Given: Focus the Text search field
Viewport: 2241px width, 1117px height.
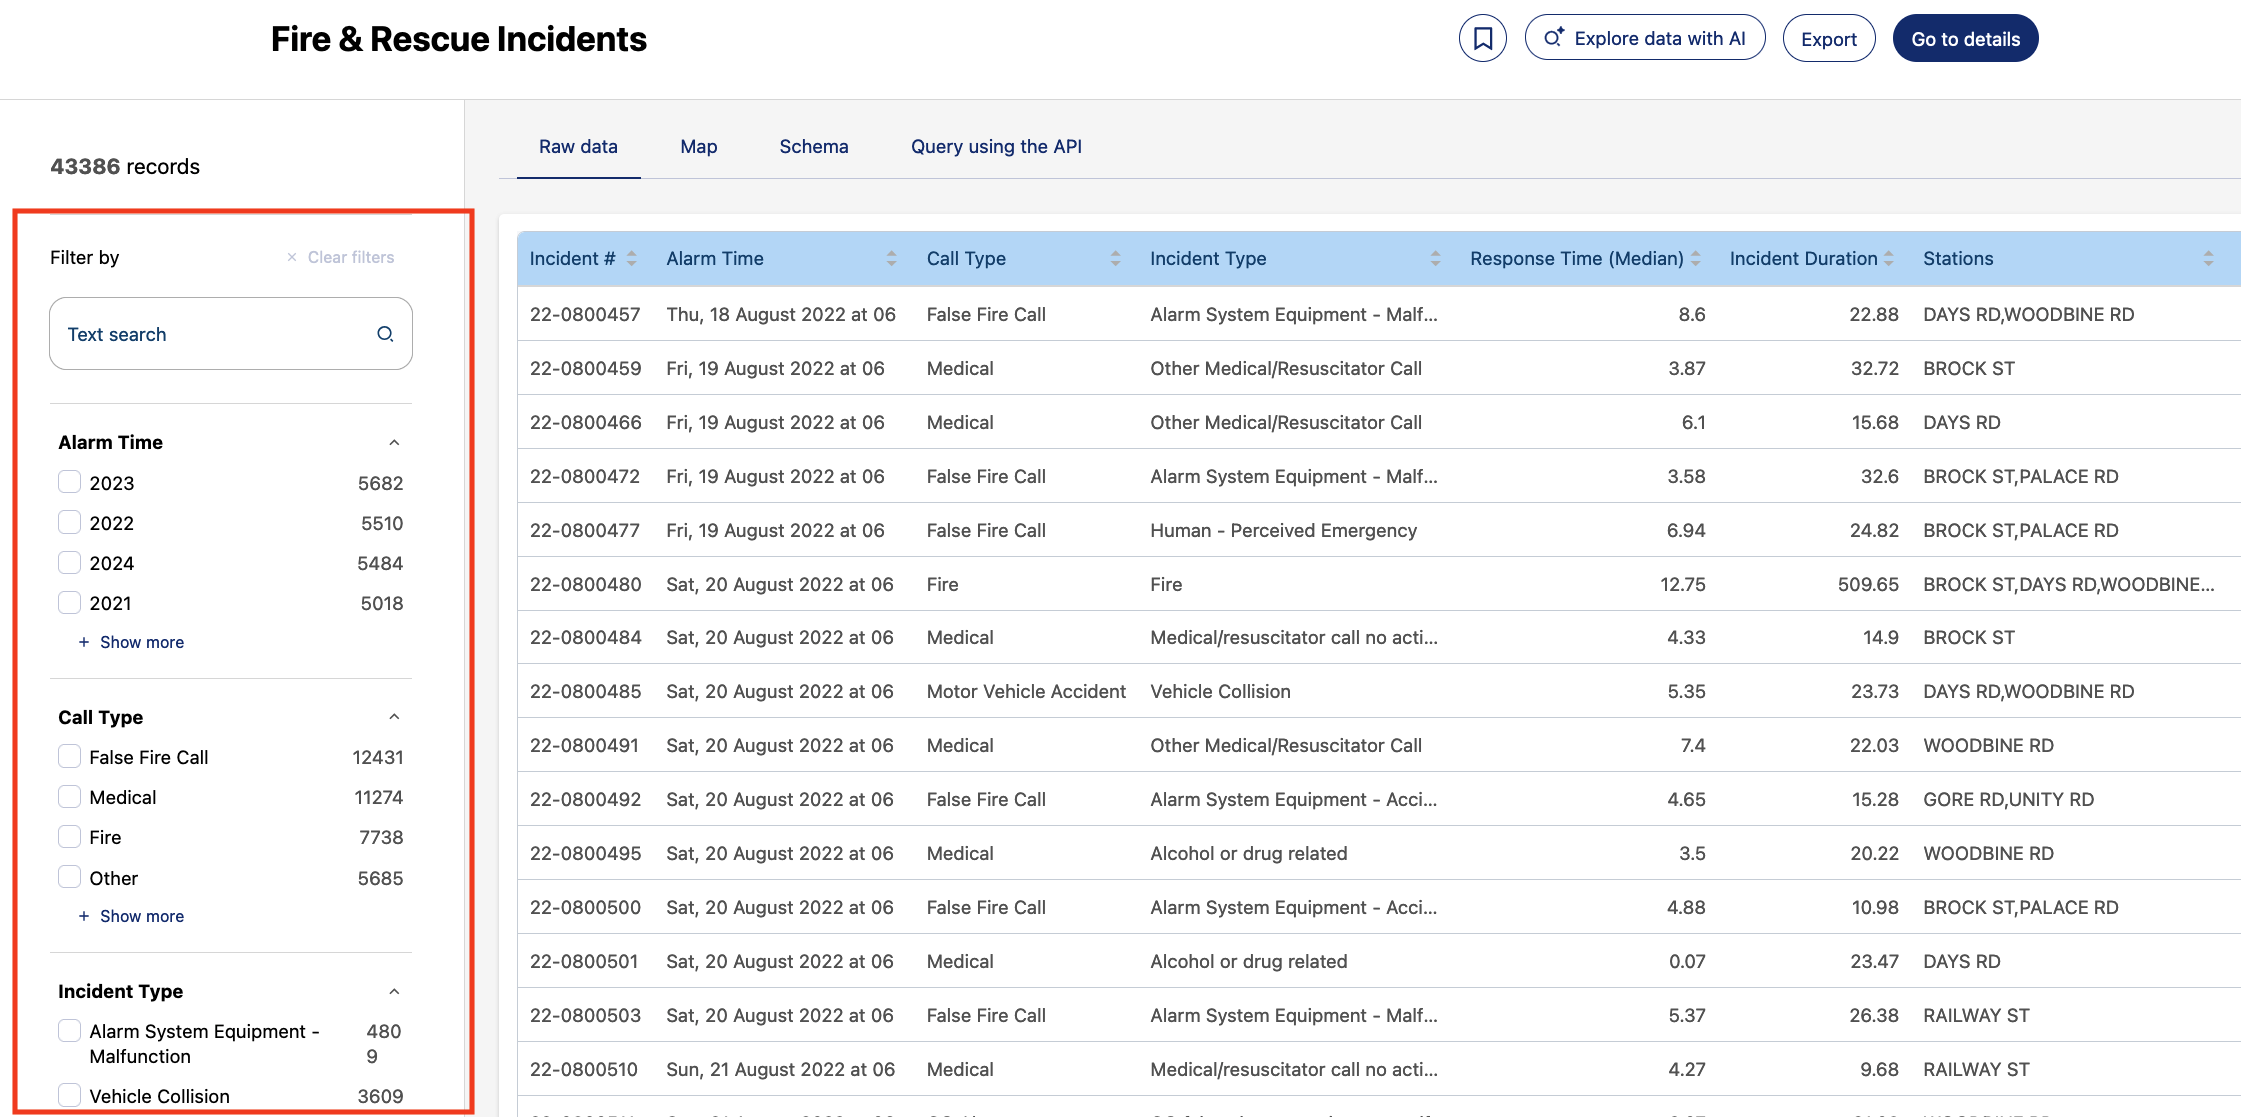Looking at the screenshot, I should point(215,334).
